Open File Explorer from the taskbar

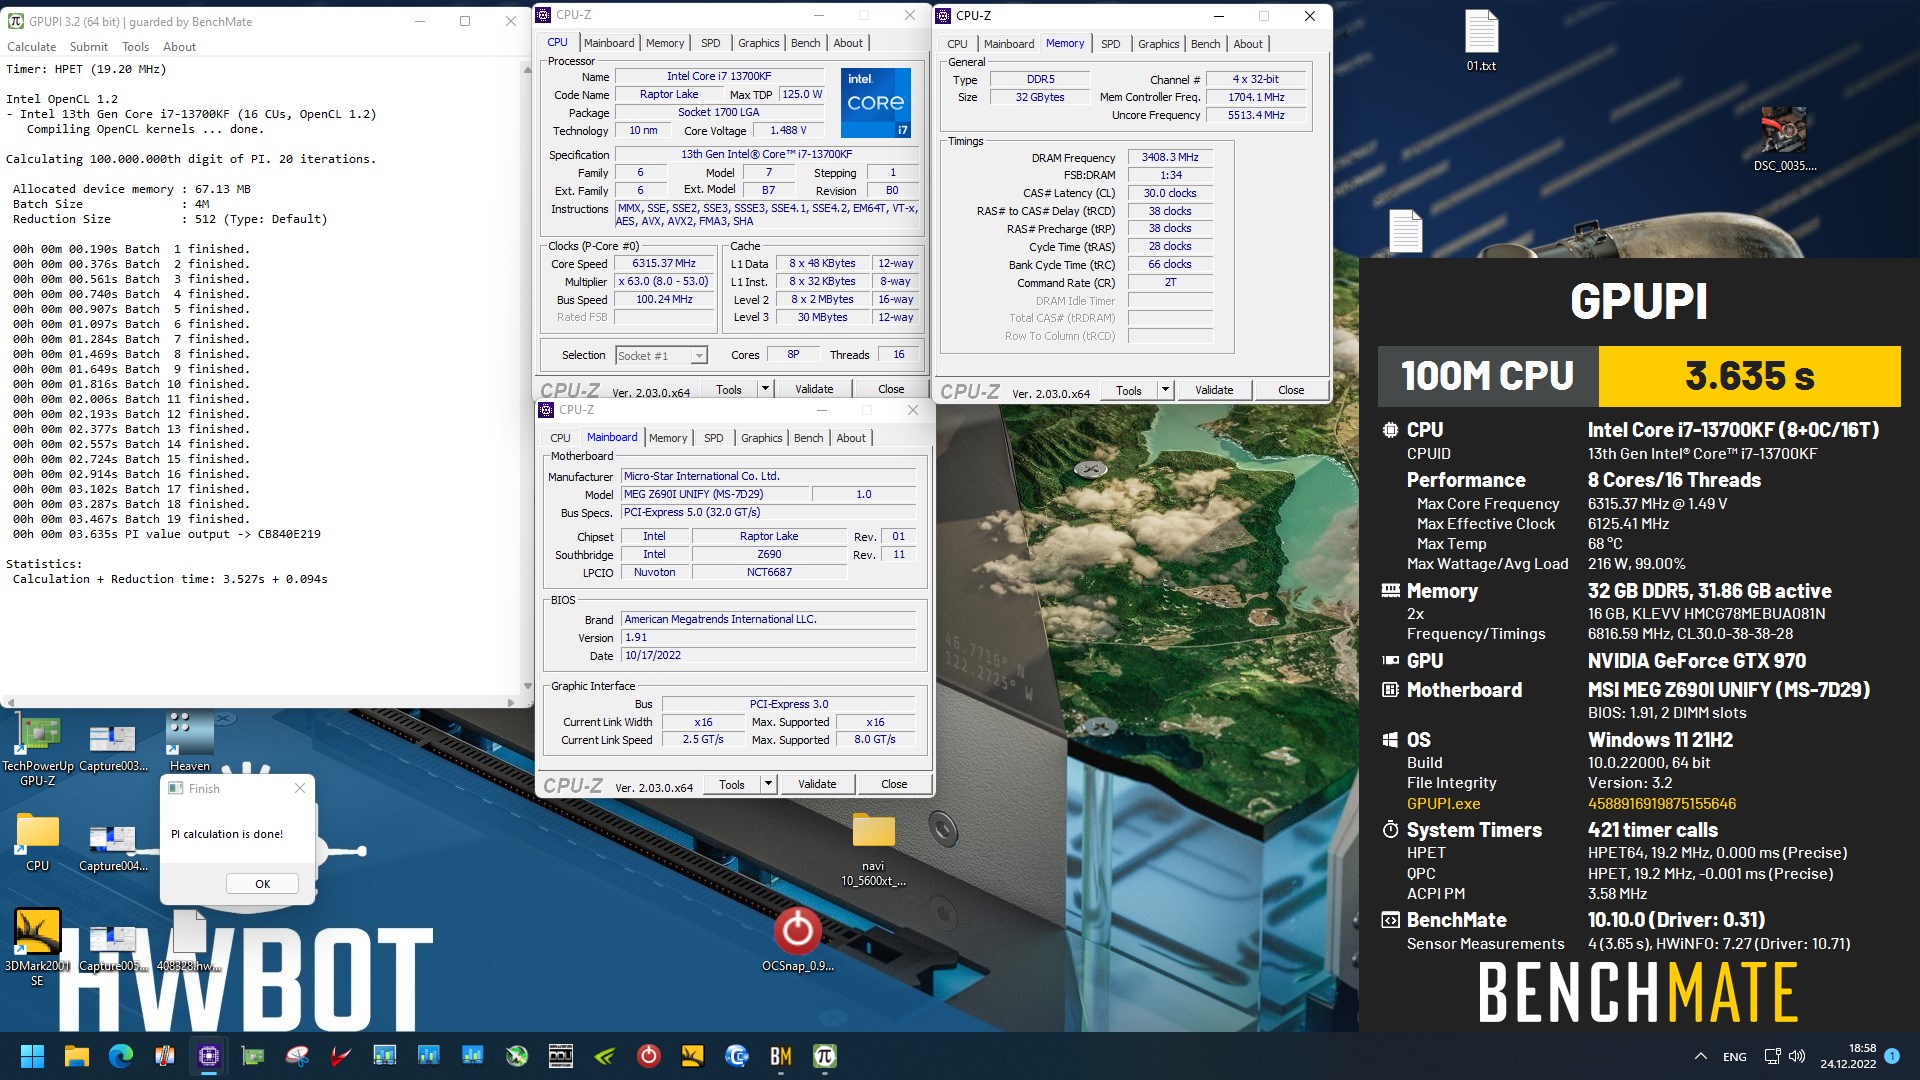click(77, 1056)
